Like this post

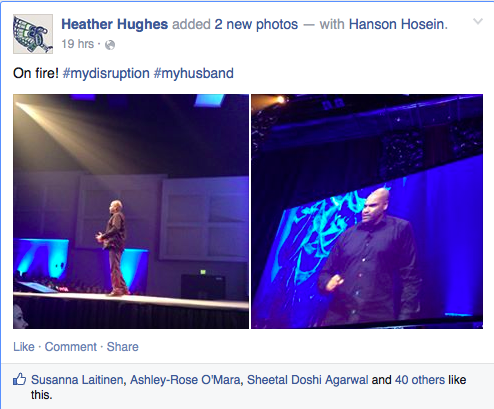pos(24,347)
